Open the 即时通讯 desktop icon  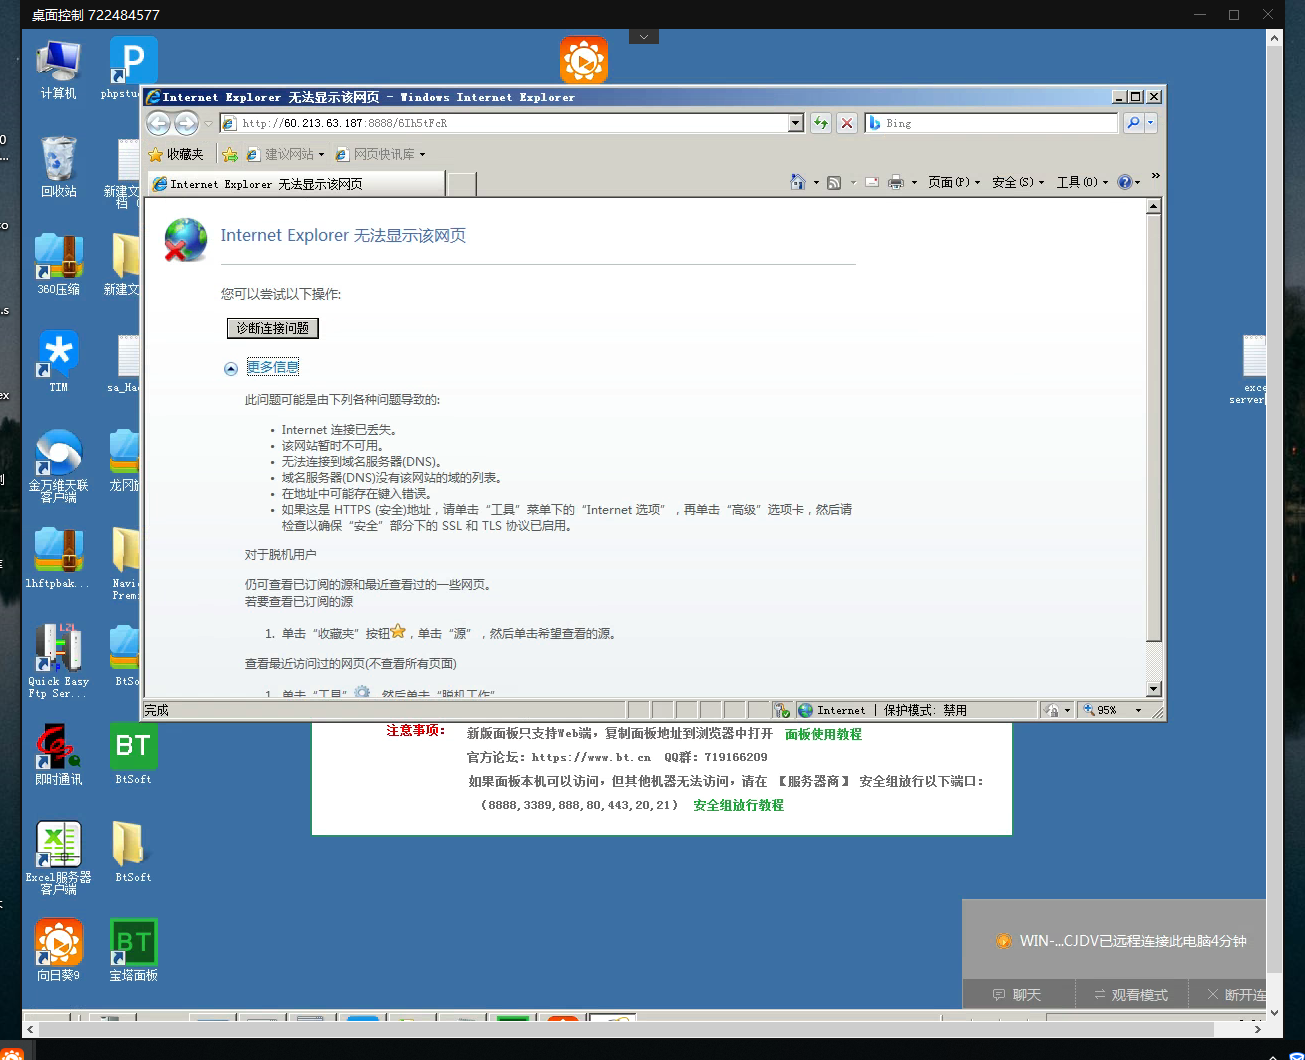58,754
